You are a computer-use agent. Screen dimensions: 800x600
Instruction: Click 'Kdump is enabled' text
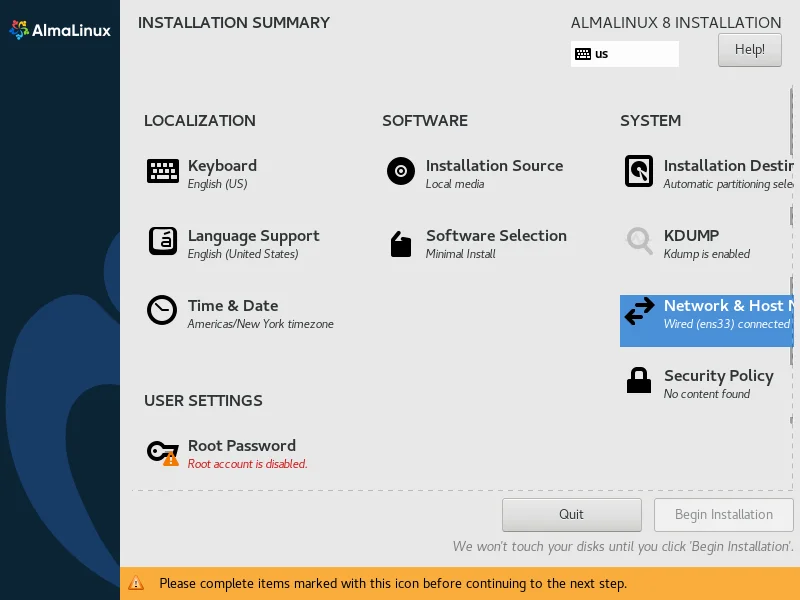coord(707,254)
